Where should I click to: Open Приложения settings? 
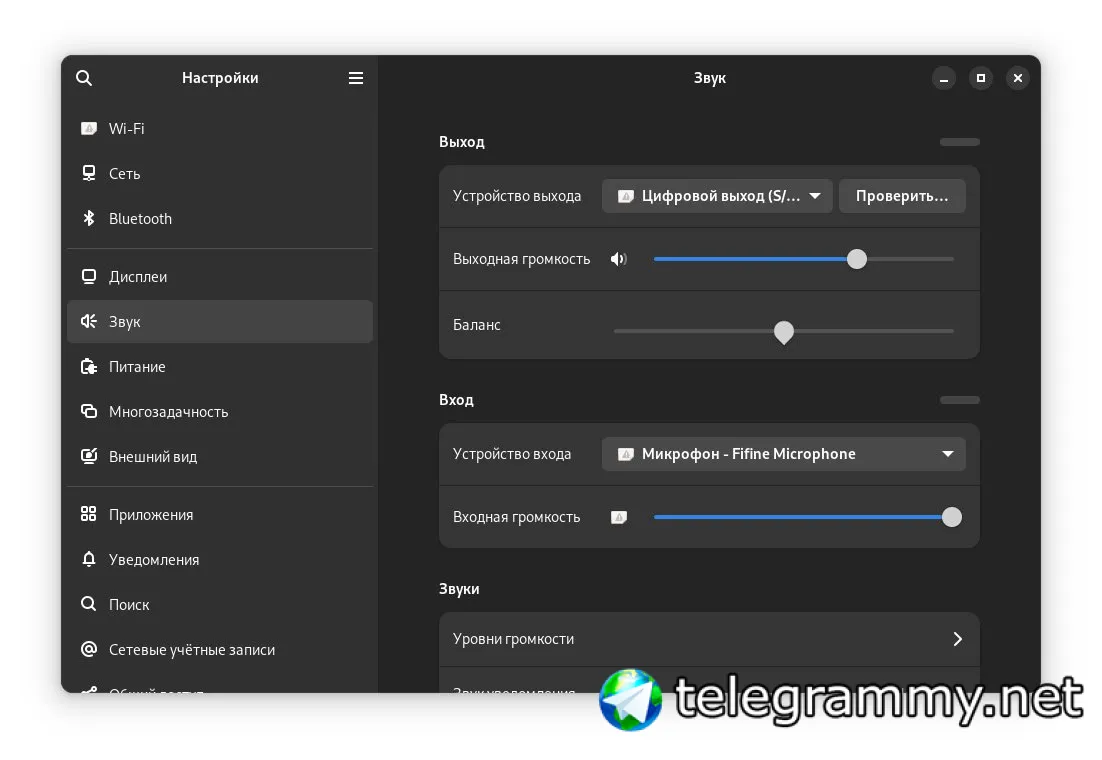point(220,514)
